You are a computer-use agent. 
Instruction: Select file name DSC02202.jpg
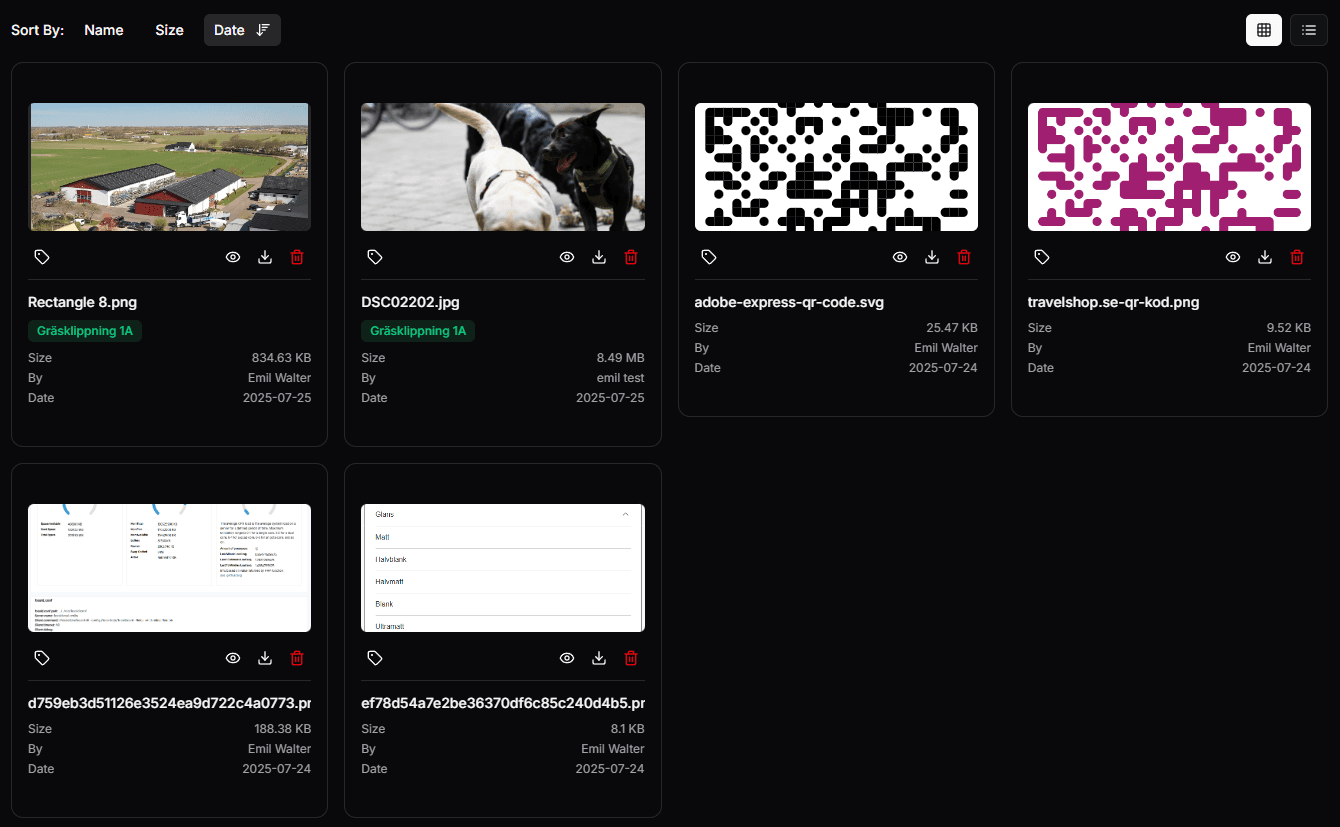tap(411, 302)
